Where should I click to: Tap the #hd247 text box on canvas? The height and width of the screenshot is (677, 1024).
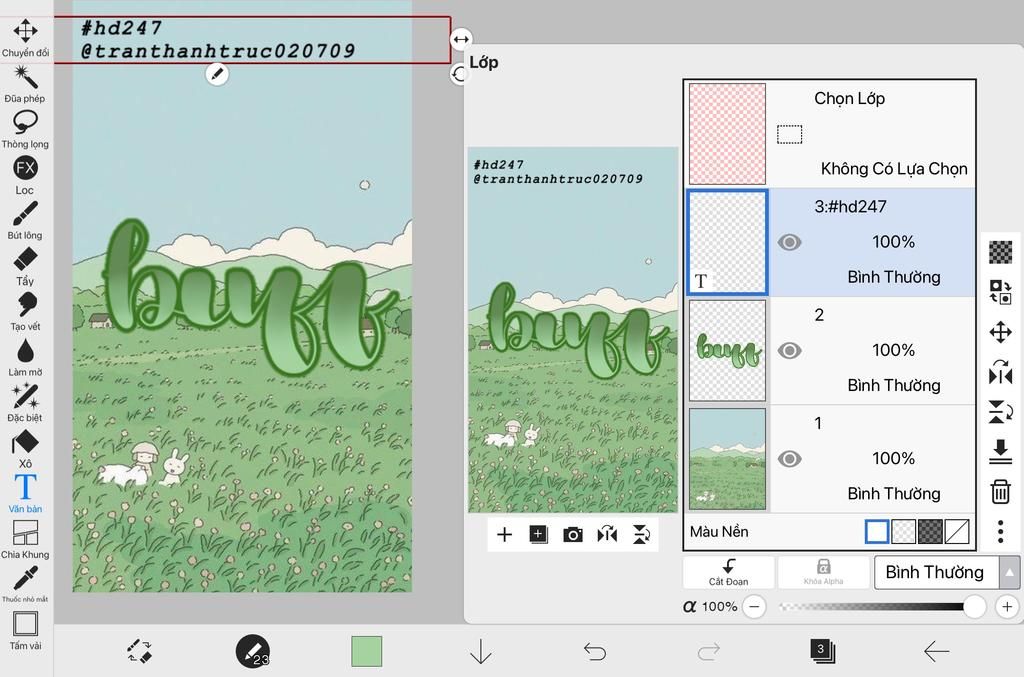252,39
